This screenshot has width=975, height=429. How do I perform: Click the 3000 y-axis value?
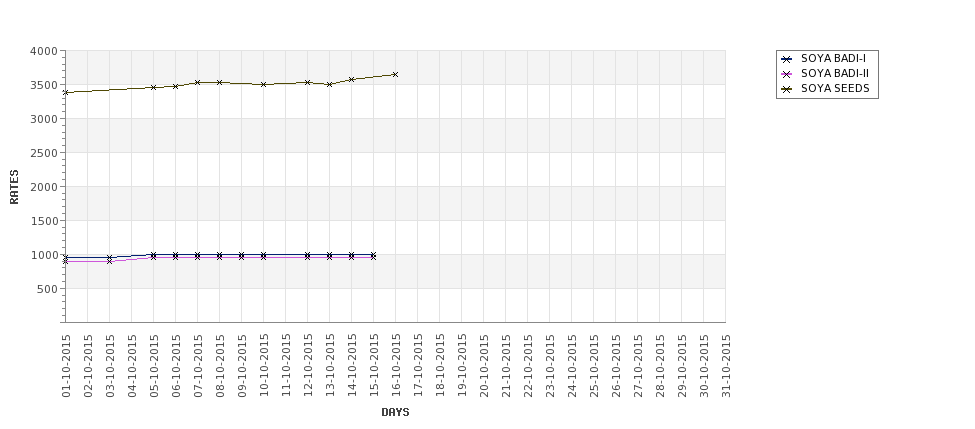coord(44,119)
